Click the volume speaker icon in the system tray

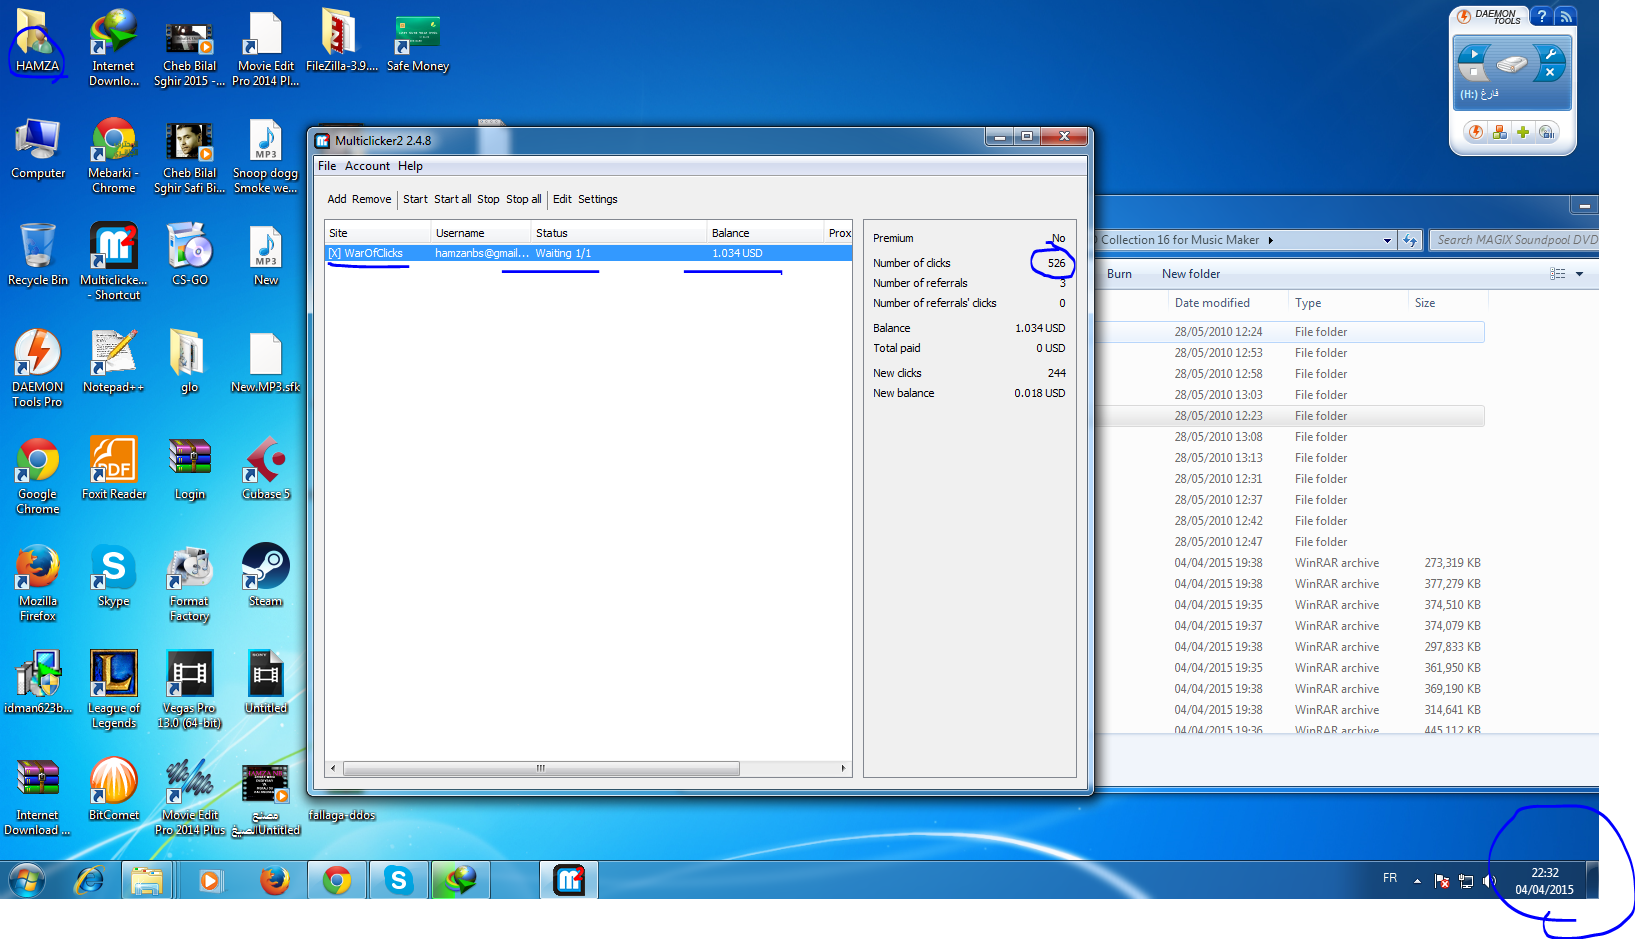point(1489,881)
